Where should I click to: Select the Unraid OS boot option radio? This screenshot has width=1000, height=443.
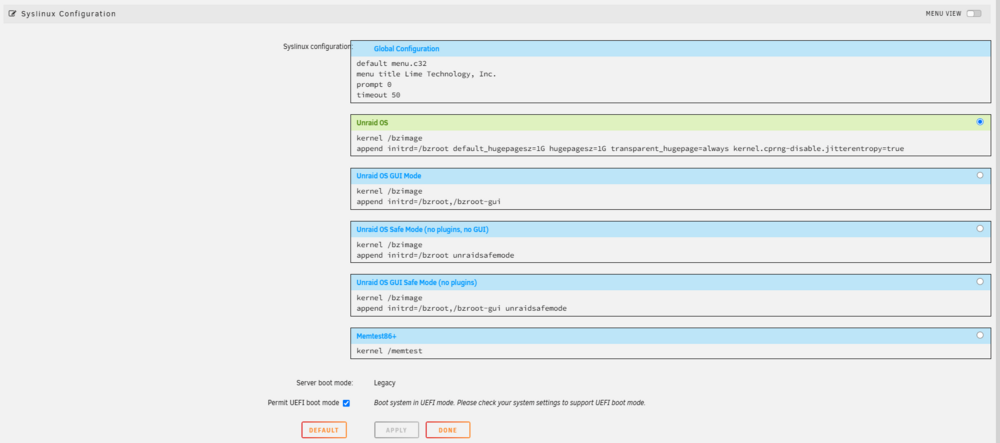(x=980, y=122)
